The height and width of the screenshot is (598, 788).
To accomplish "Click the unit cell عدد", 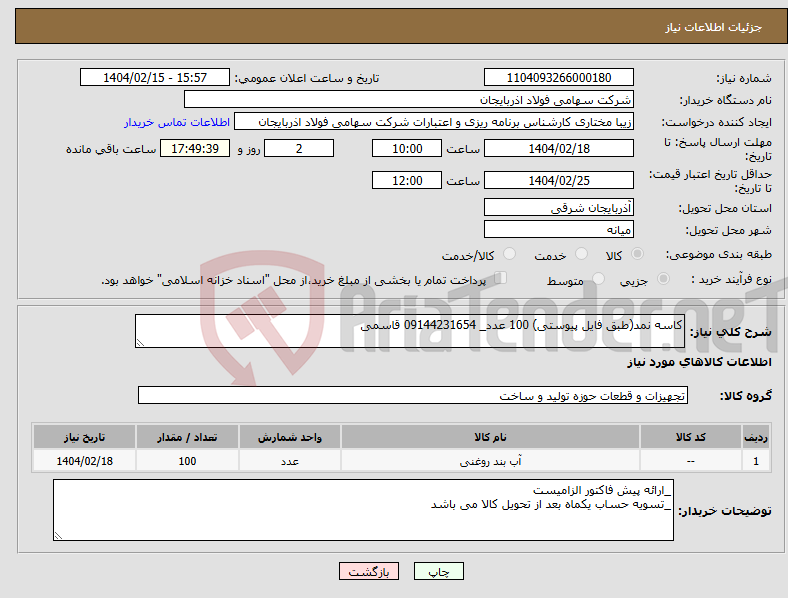I will pos(290,461).
